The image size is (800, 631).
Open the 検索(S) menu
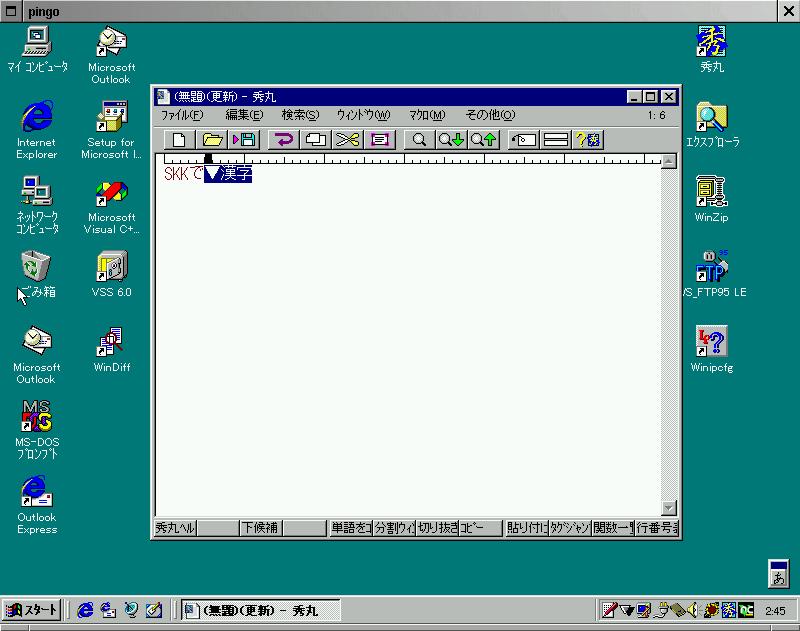pos(300,115)
